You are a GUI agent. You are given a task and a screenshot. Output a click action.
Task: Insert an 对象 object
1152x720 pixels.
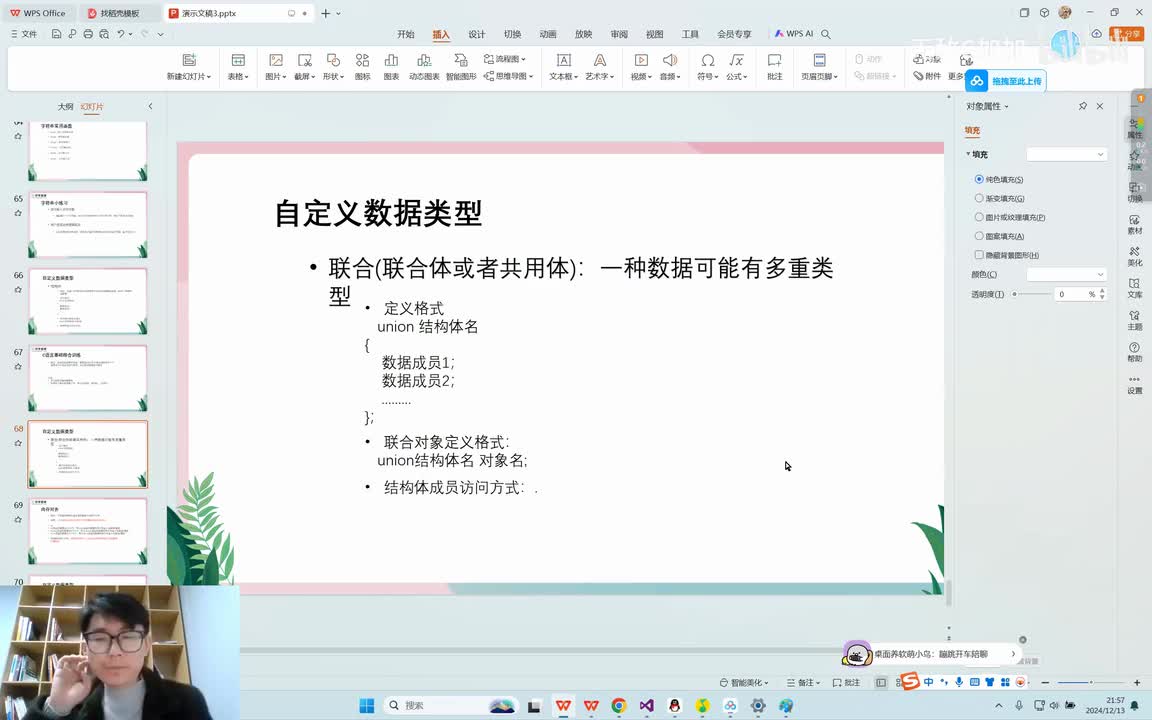(927, 59)
